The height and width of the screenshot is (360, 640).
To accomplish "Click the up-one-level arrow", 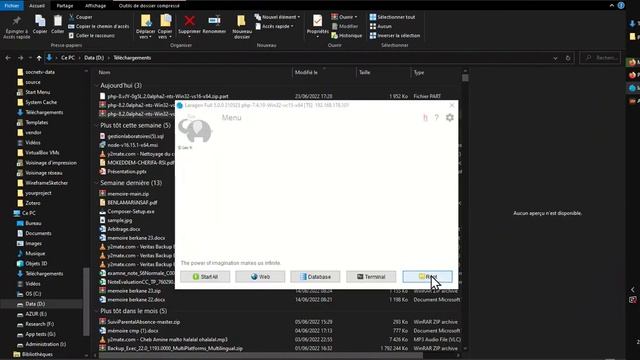I will point(39,58).
